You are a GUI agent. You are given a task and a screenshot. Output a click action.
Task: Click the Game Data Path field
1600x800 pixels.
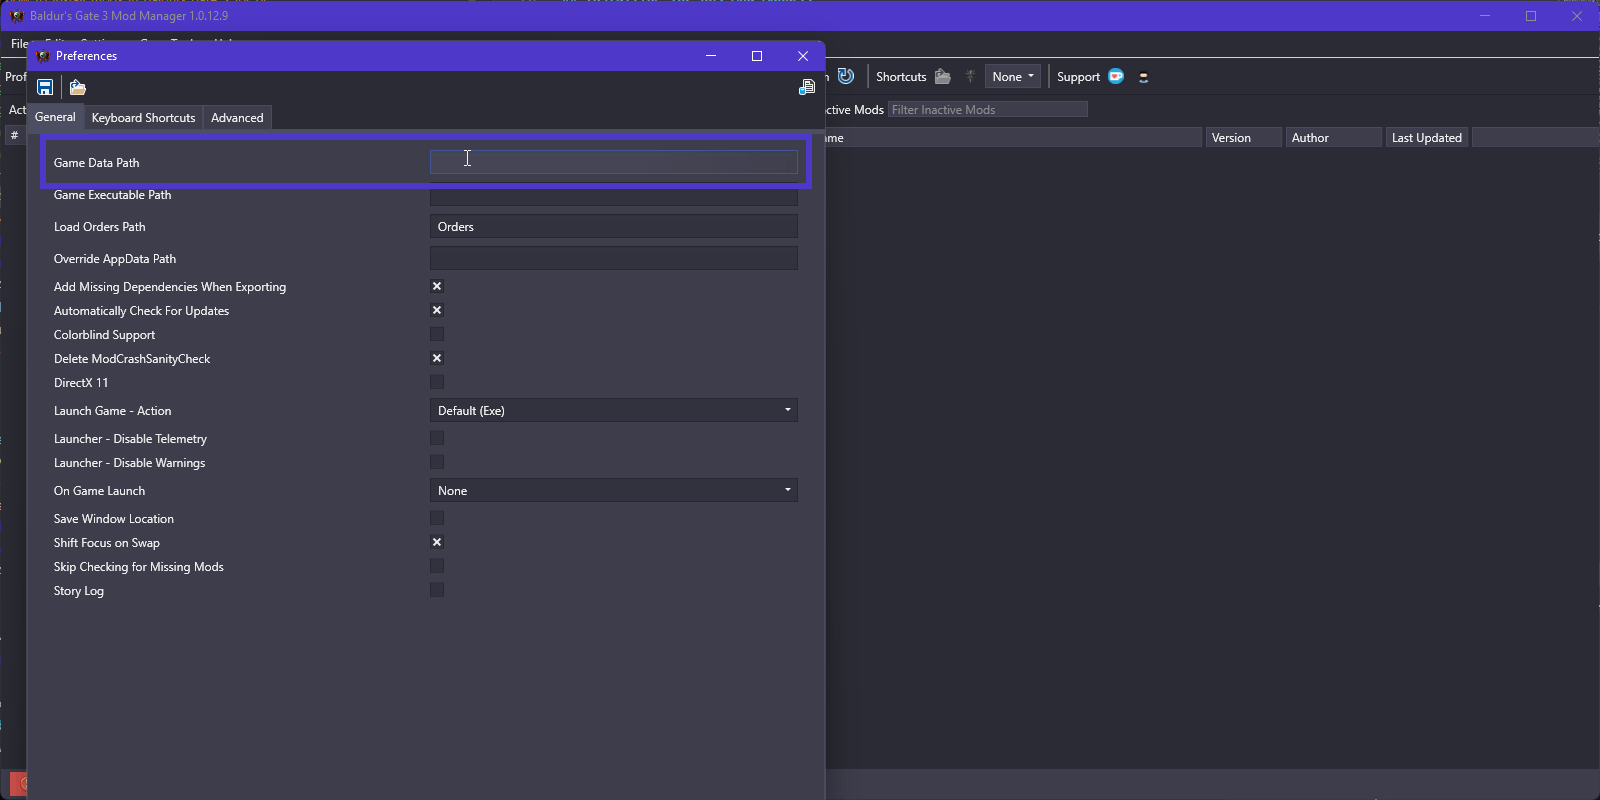pos(614,162)
